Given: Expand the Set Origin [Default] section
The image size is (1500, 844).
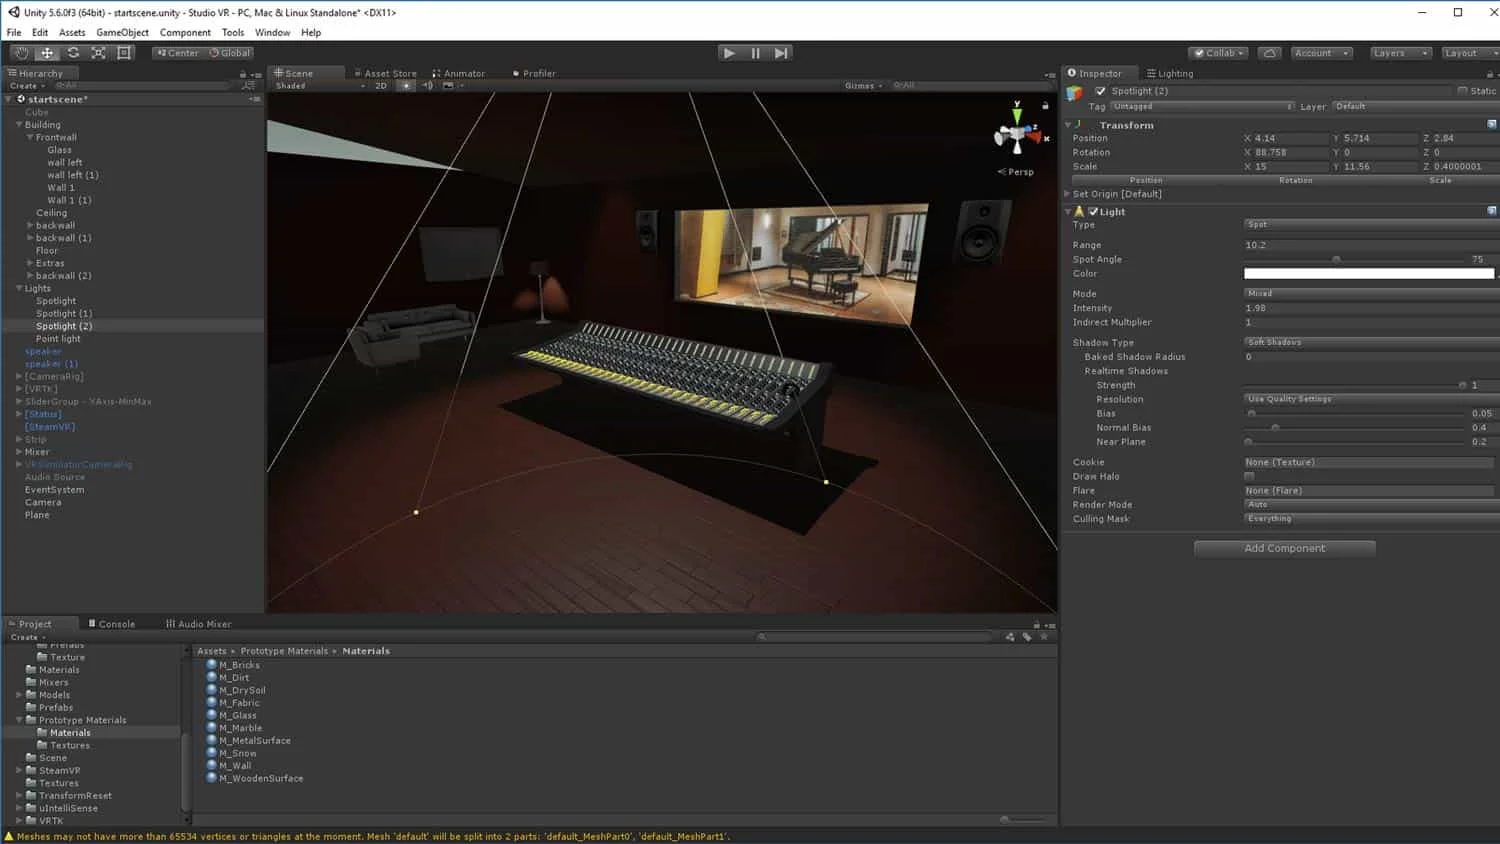Looking at the screenshot, I should 1068,194.
